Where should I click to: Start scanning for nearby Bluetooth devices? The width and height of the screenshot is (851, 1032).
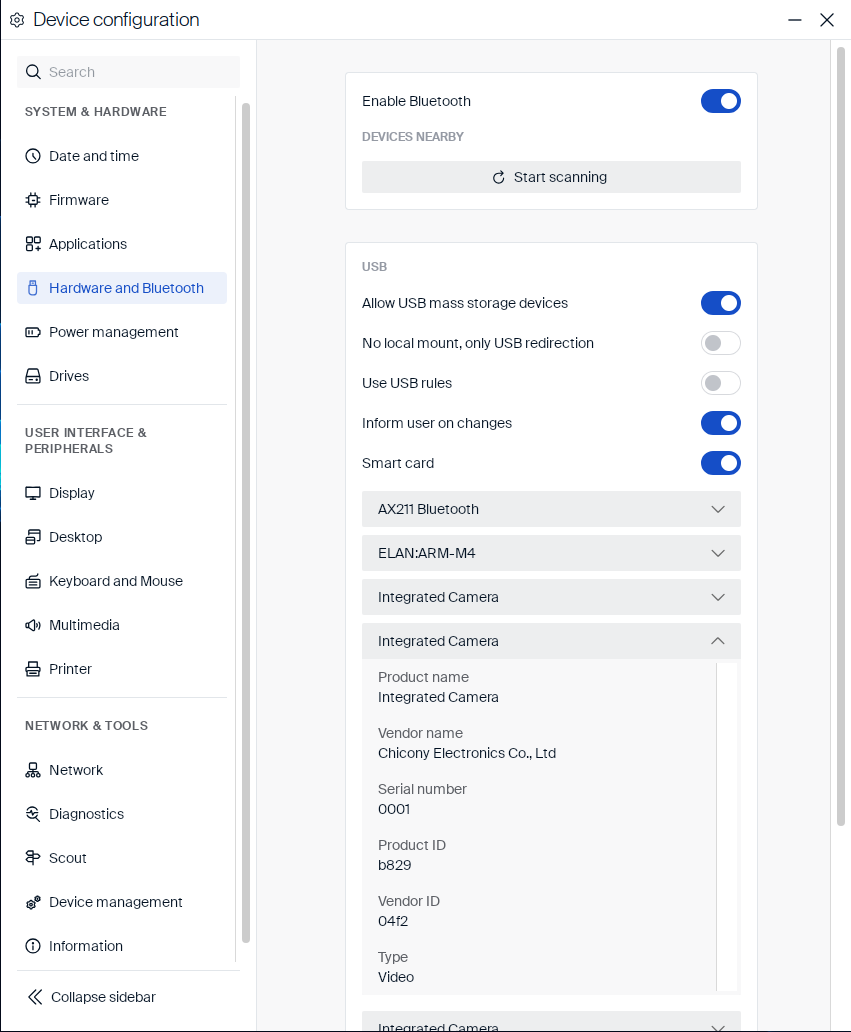[552, 177]
